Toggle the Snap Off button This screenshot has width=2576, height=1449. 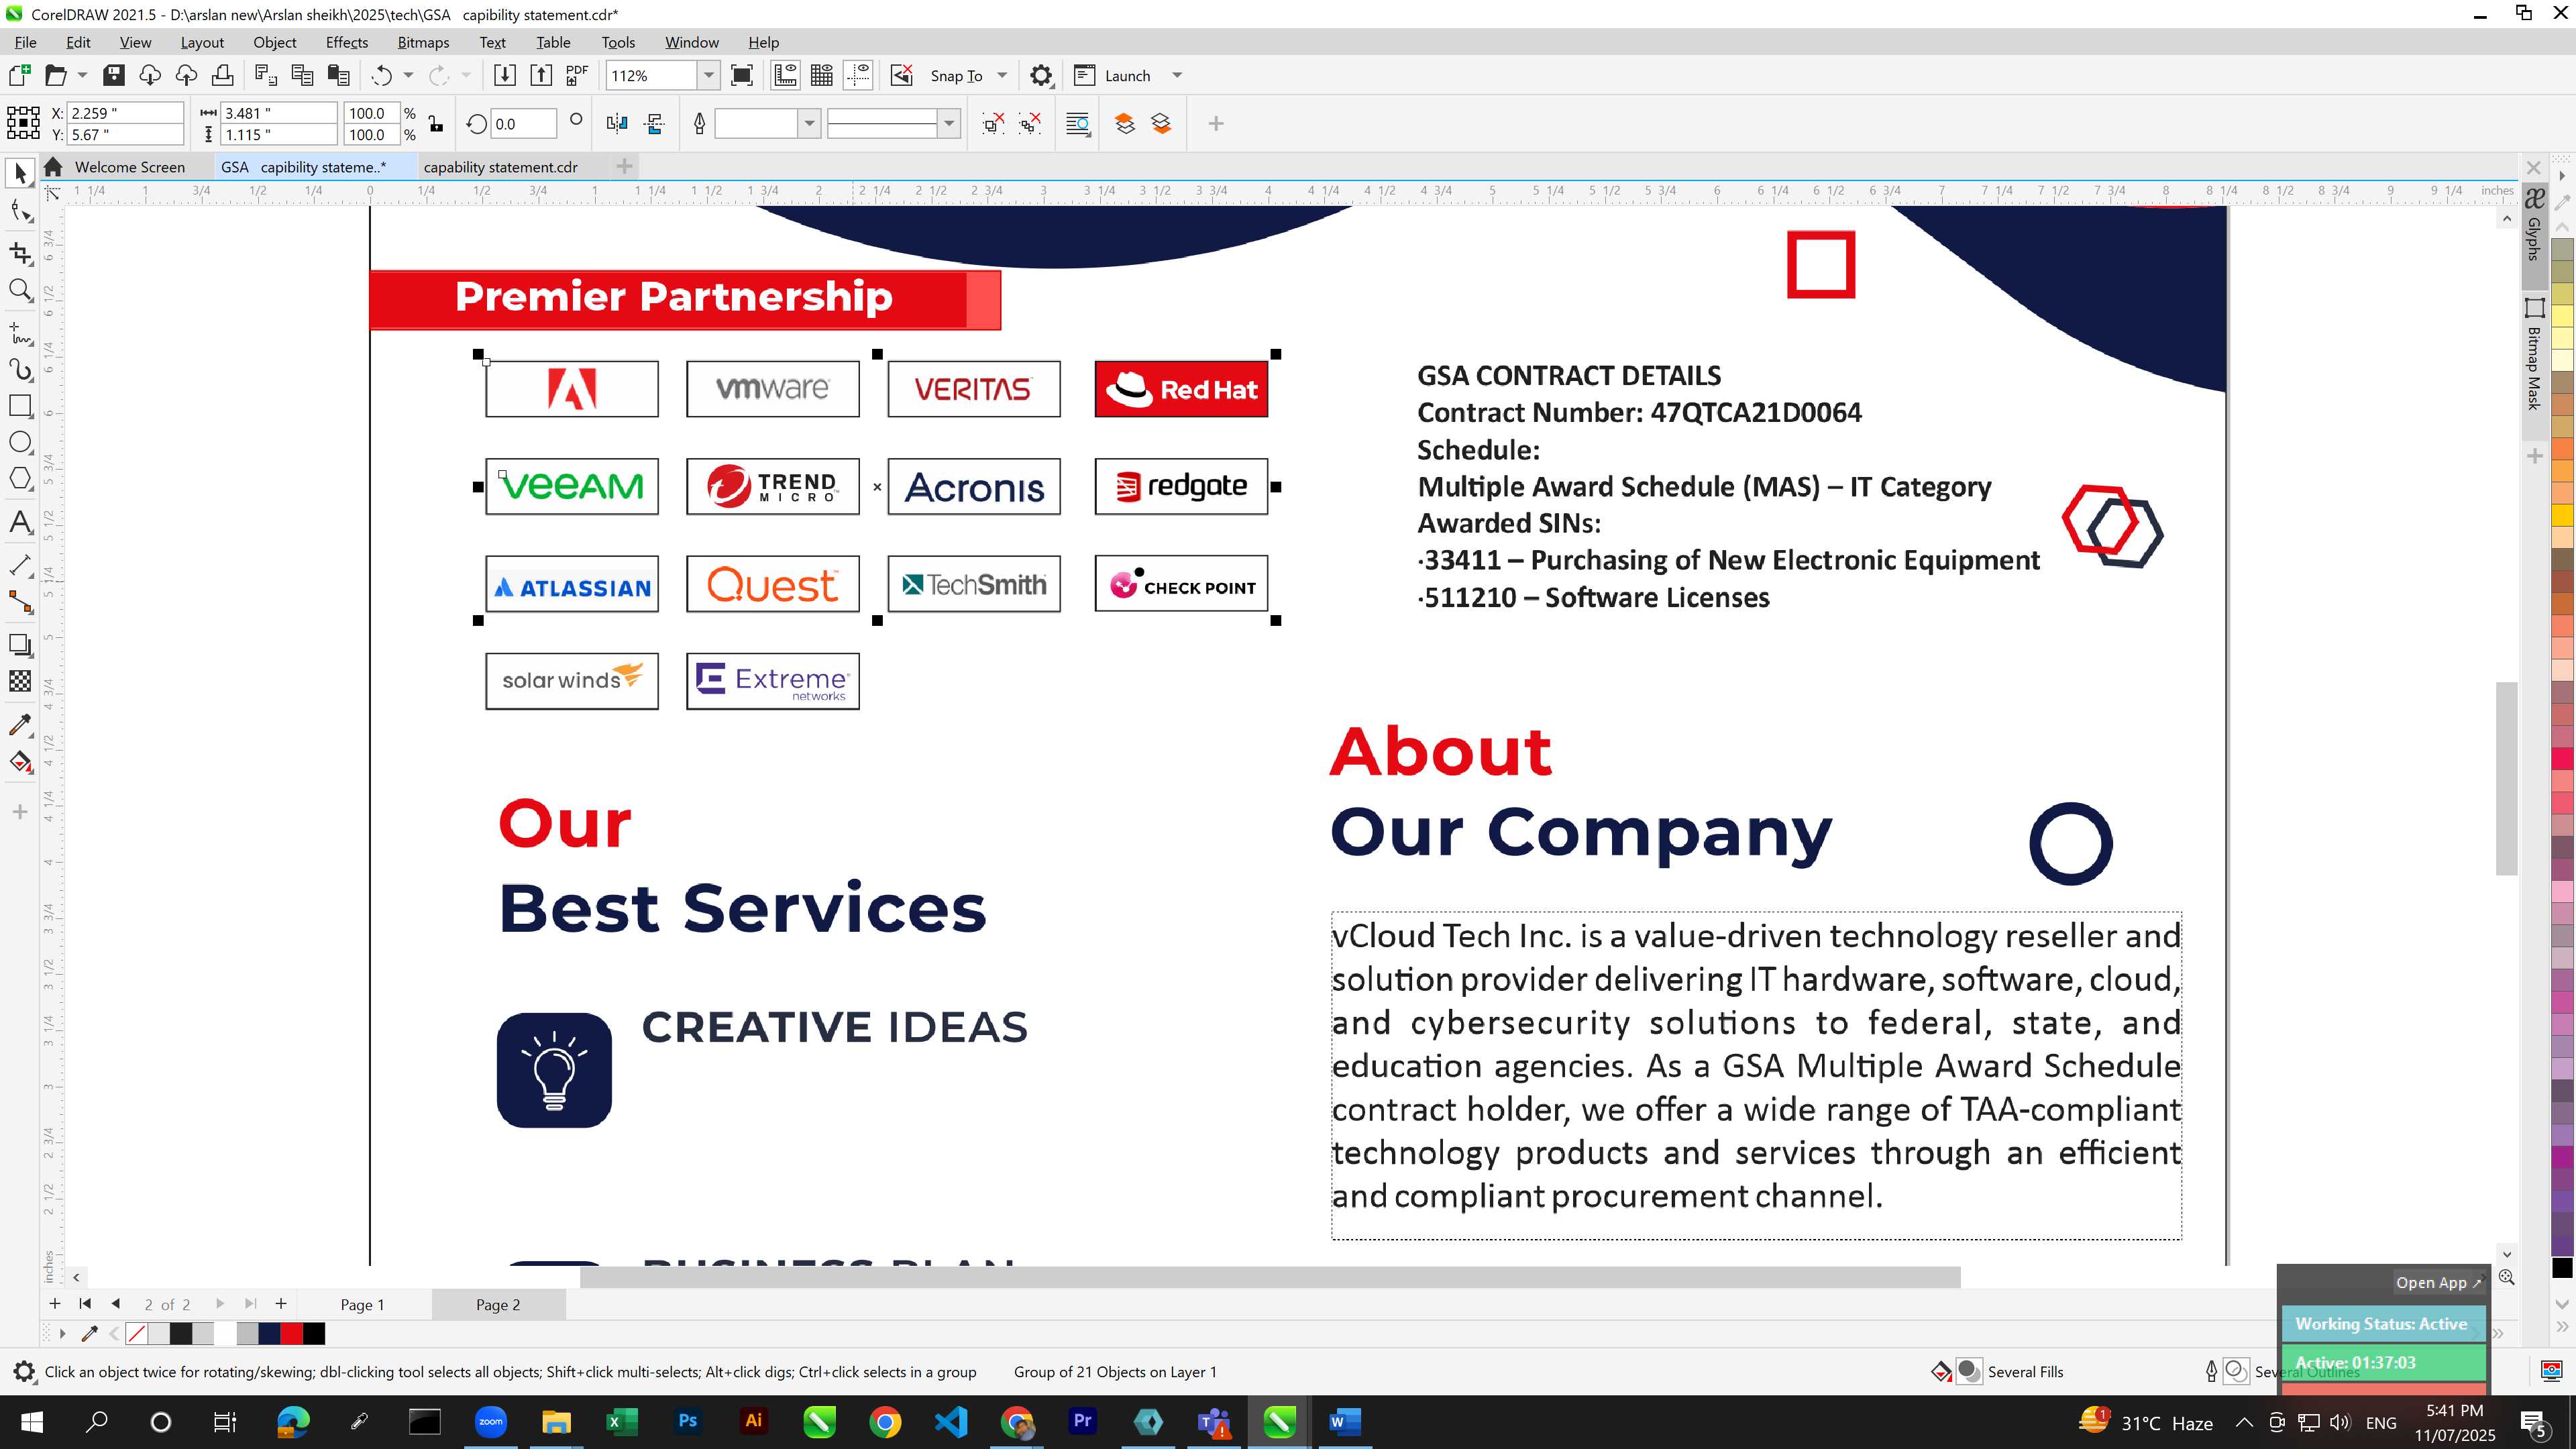tap(902, 75)
